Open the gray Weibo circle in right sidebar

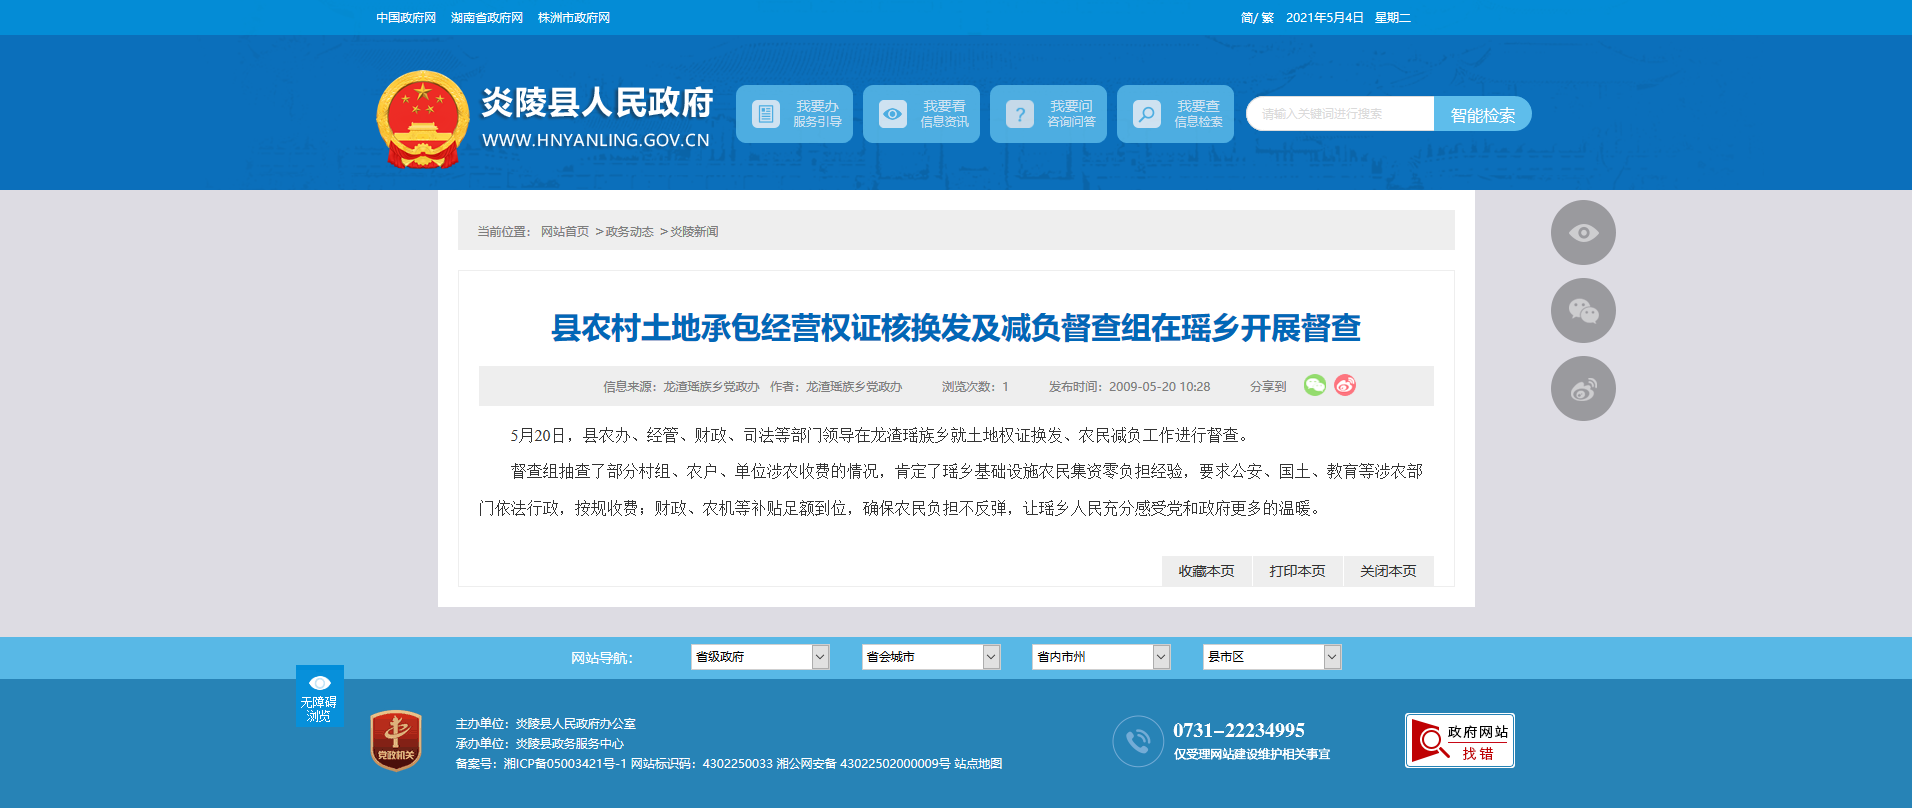click(x=1583, y=389)
